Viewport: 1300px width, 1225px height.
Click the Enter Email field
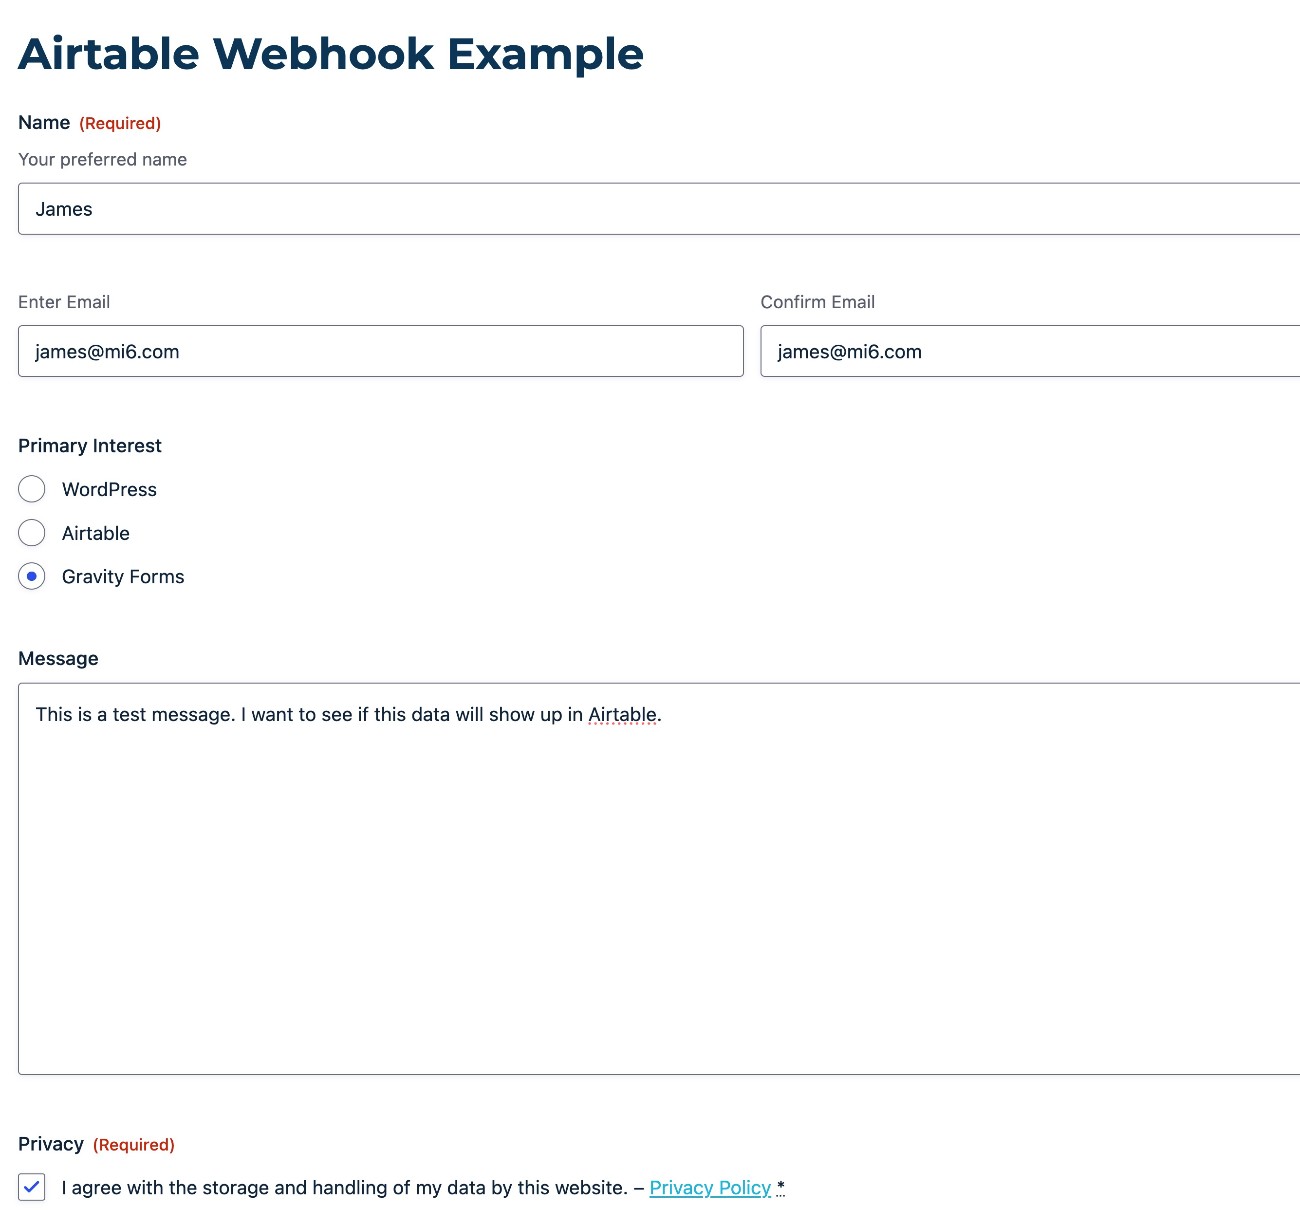380,351
